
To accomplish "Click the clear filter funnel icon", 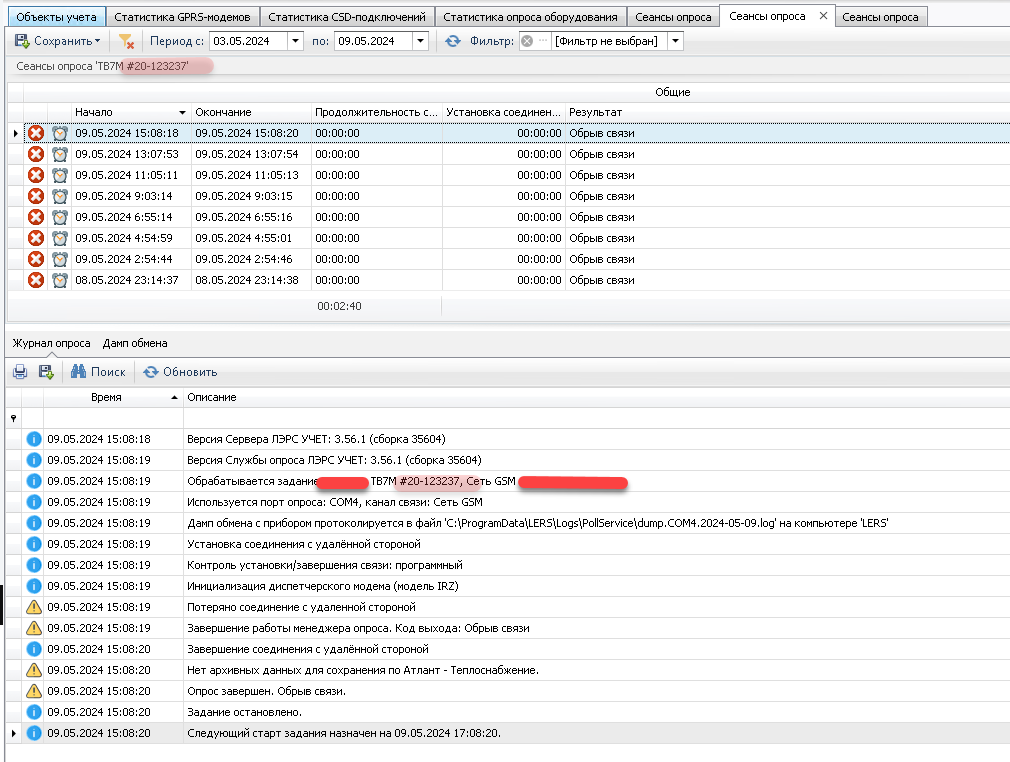I will tap(126, 41).
